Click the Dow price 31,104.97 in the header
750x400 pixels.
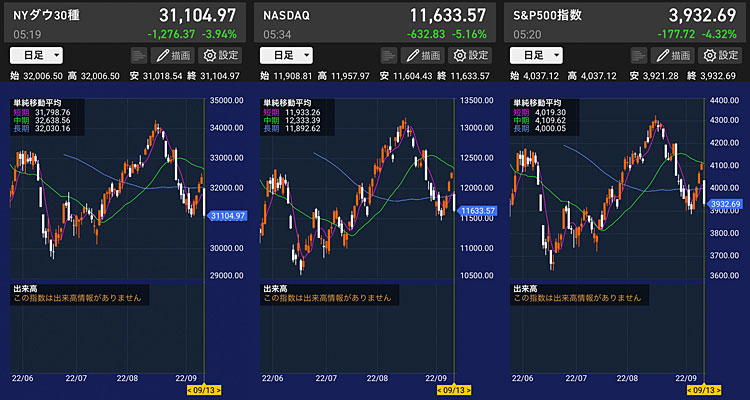(198, 15)
